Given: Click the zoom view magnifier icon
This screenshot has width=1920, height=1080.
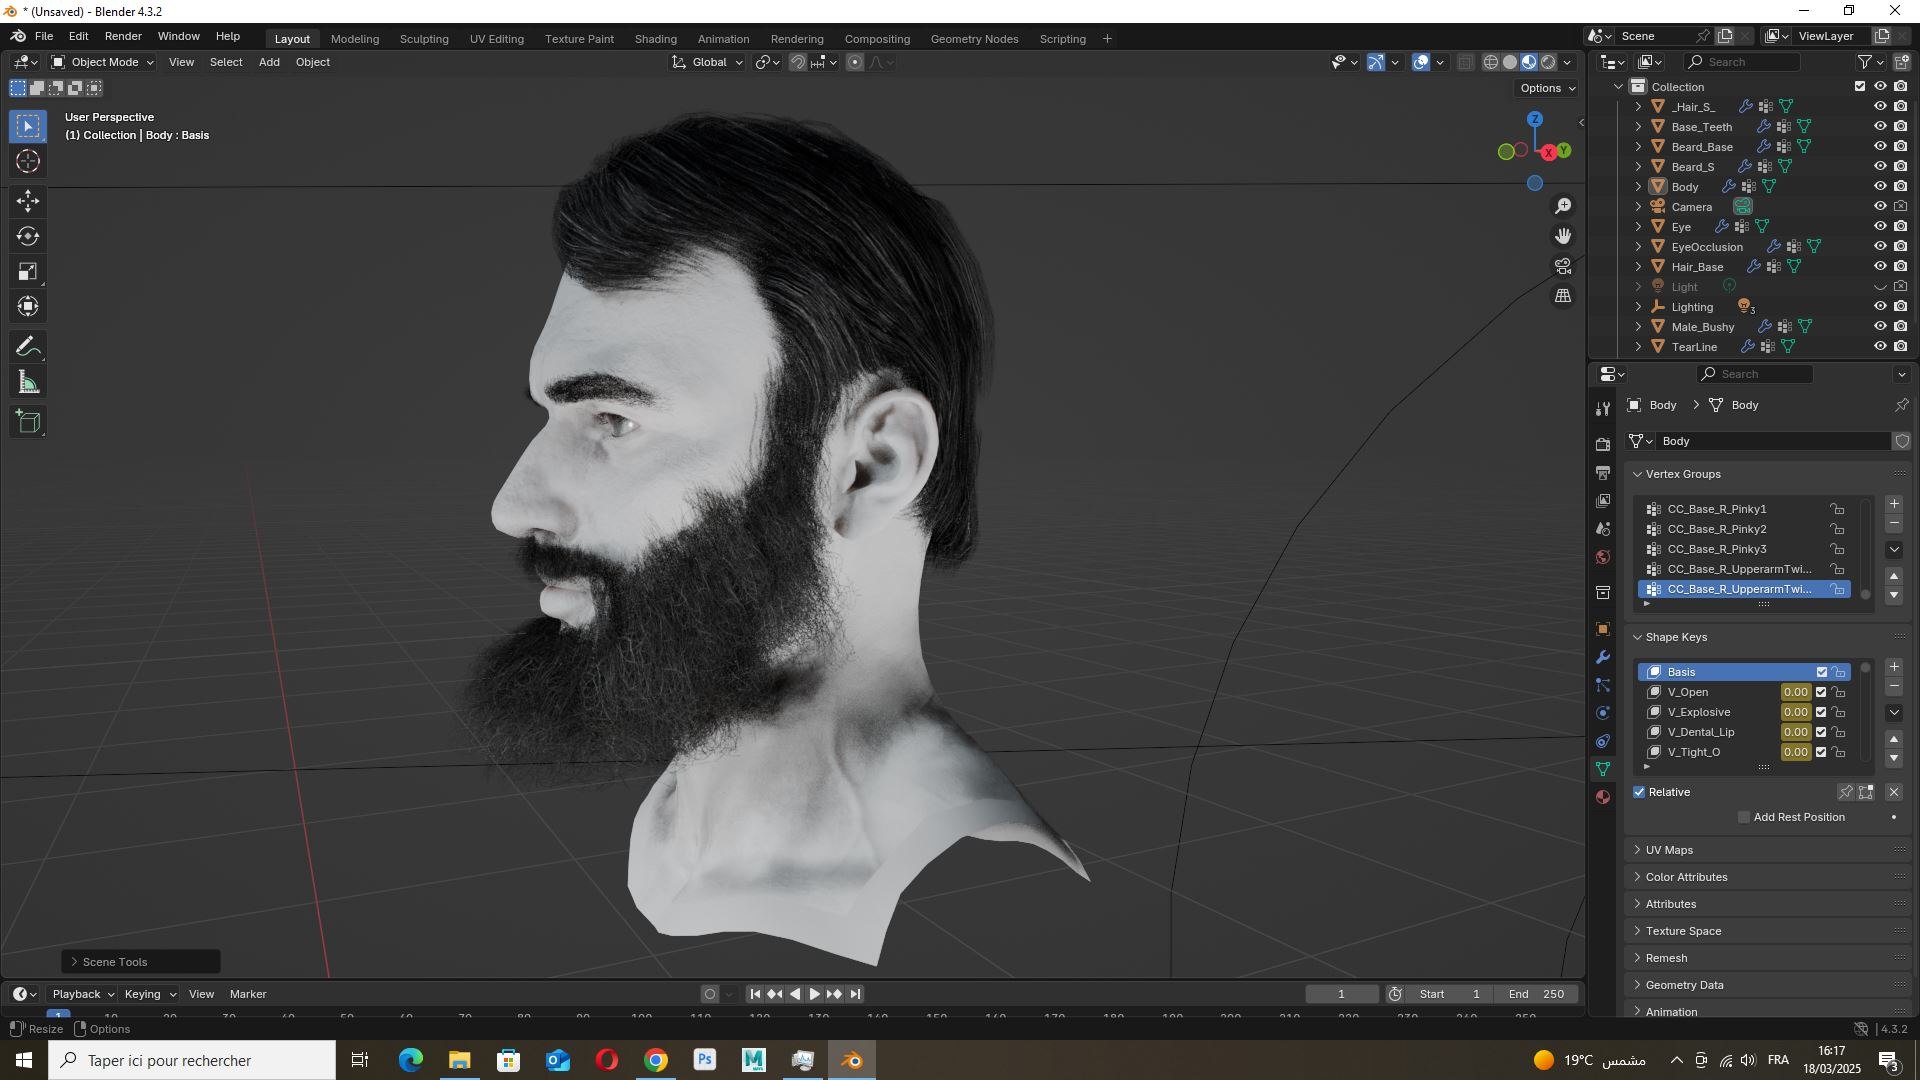Looking at the screenshot, I should (x=1563, y=206).
